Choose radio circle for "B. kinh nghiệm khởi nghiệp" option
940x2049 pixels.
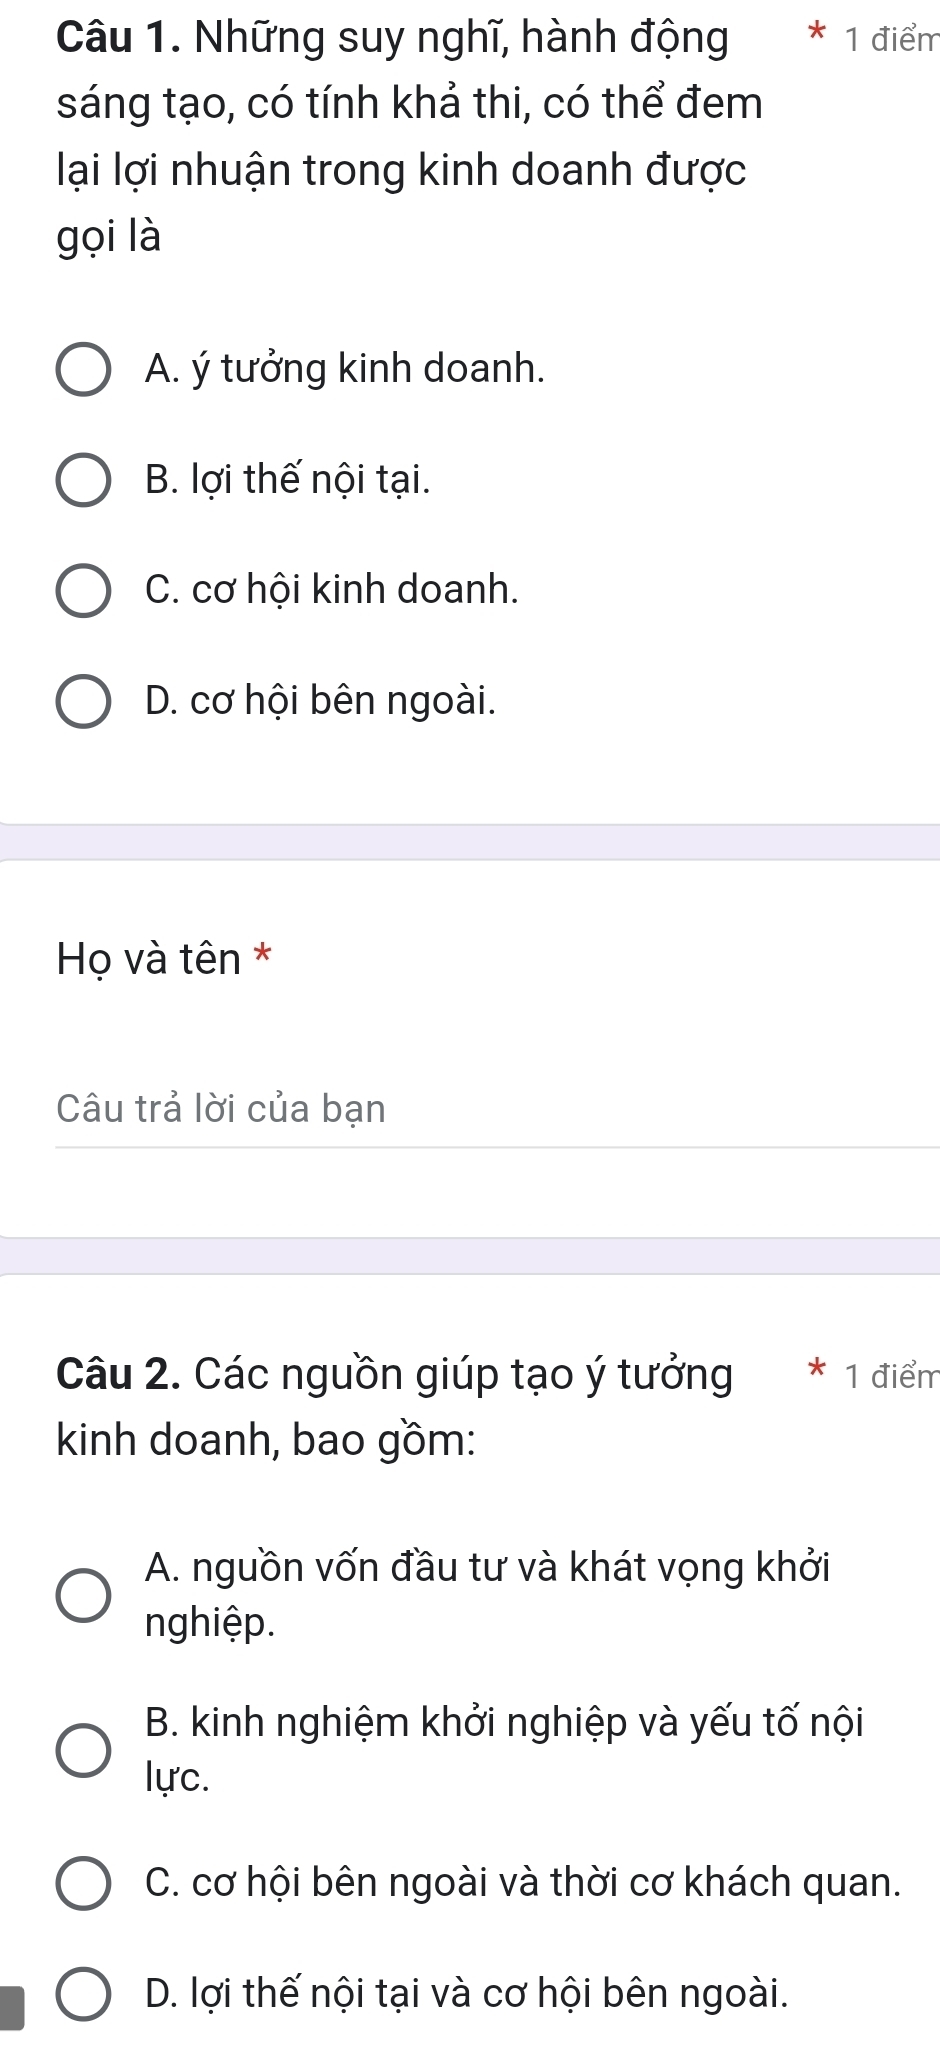tap(83, 1750)
